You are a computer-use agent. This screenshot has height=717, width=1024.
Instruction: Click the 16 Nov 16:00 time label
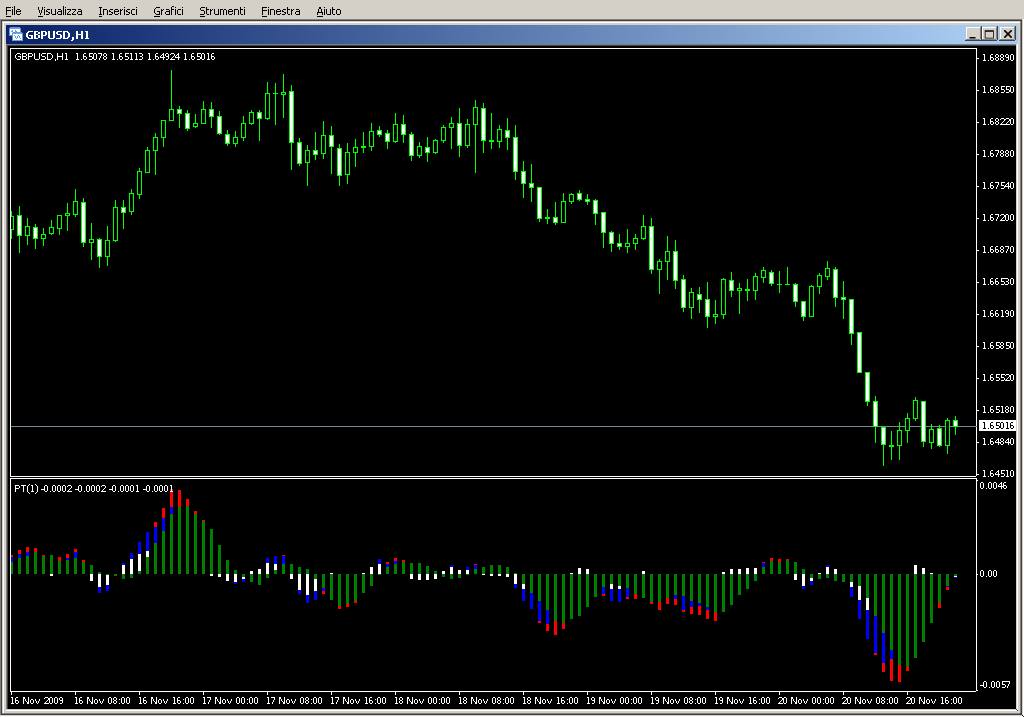pyautogui.click(x=167, y=701)
